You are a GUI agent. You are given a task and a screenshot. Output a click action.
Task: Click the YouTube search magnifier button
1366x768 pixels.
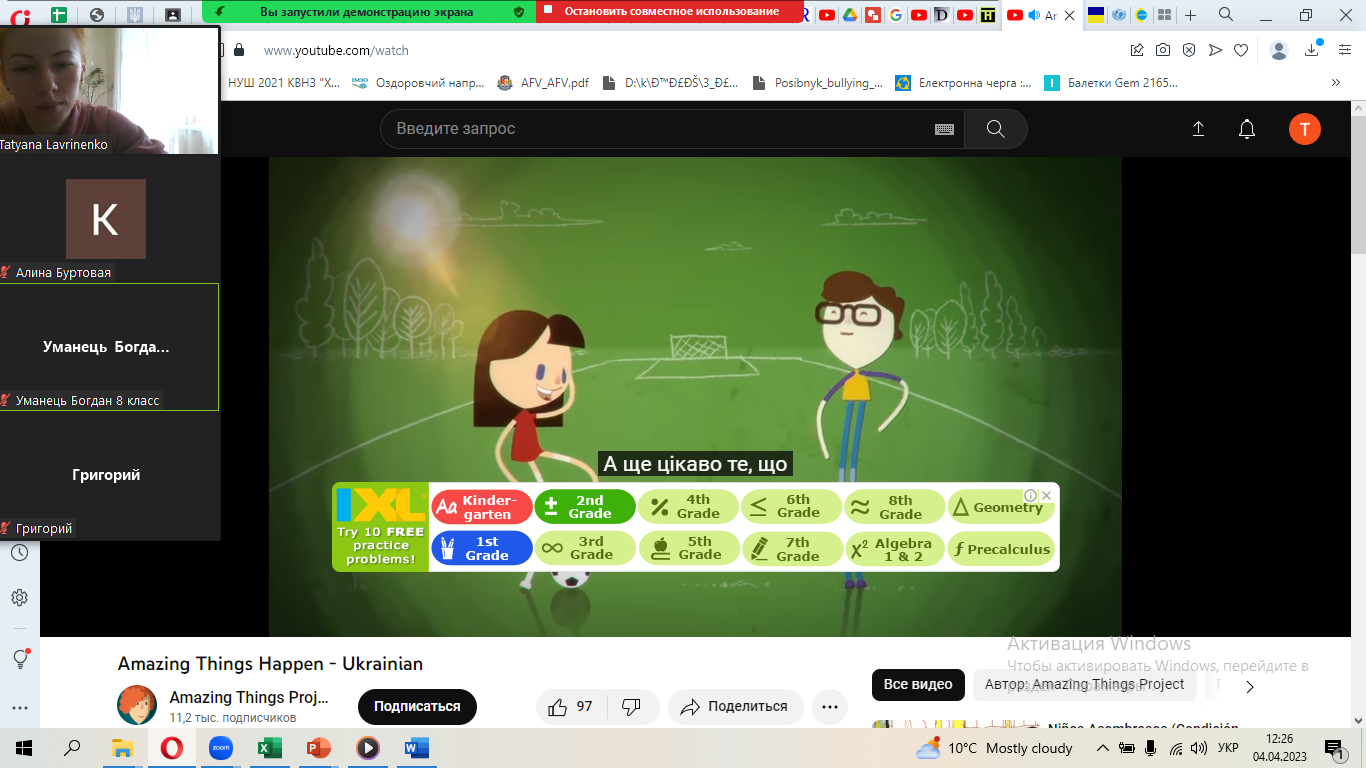(x=995, y=129)
